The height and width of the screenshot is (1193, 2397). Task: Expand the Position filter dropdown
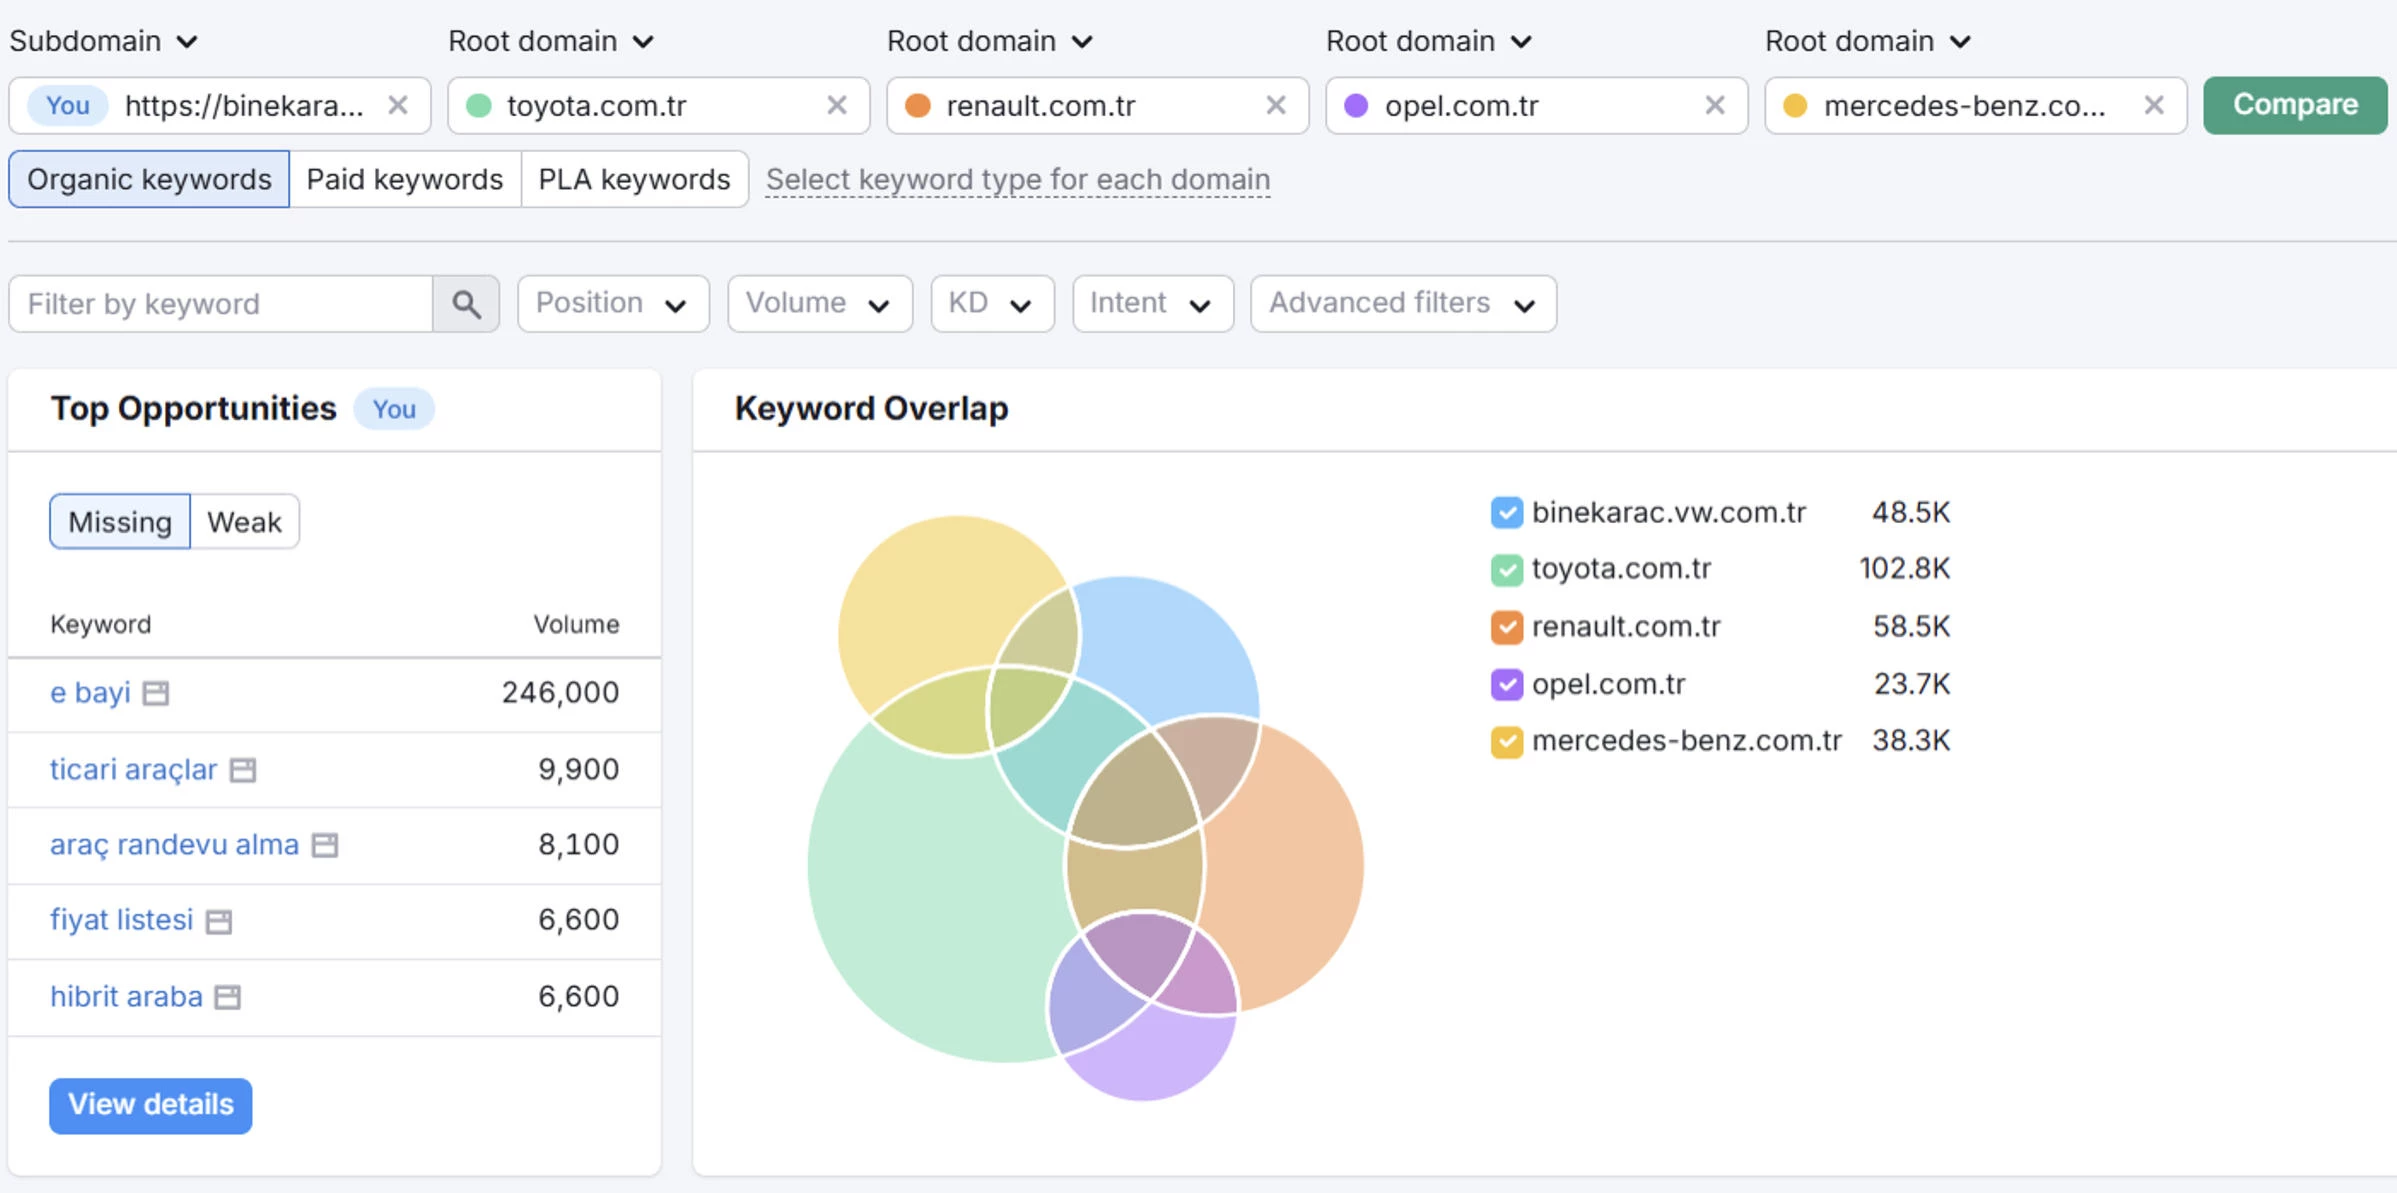(613, 304)
